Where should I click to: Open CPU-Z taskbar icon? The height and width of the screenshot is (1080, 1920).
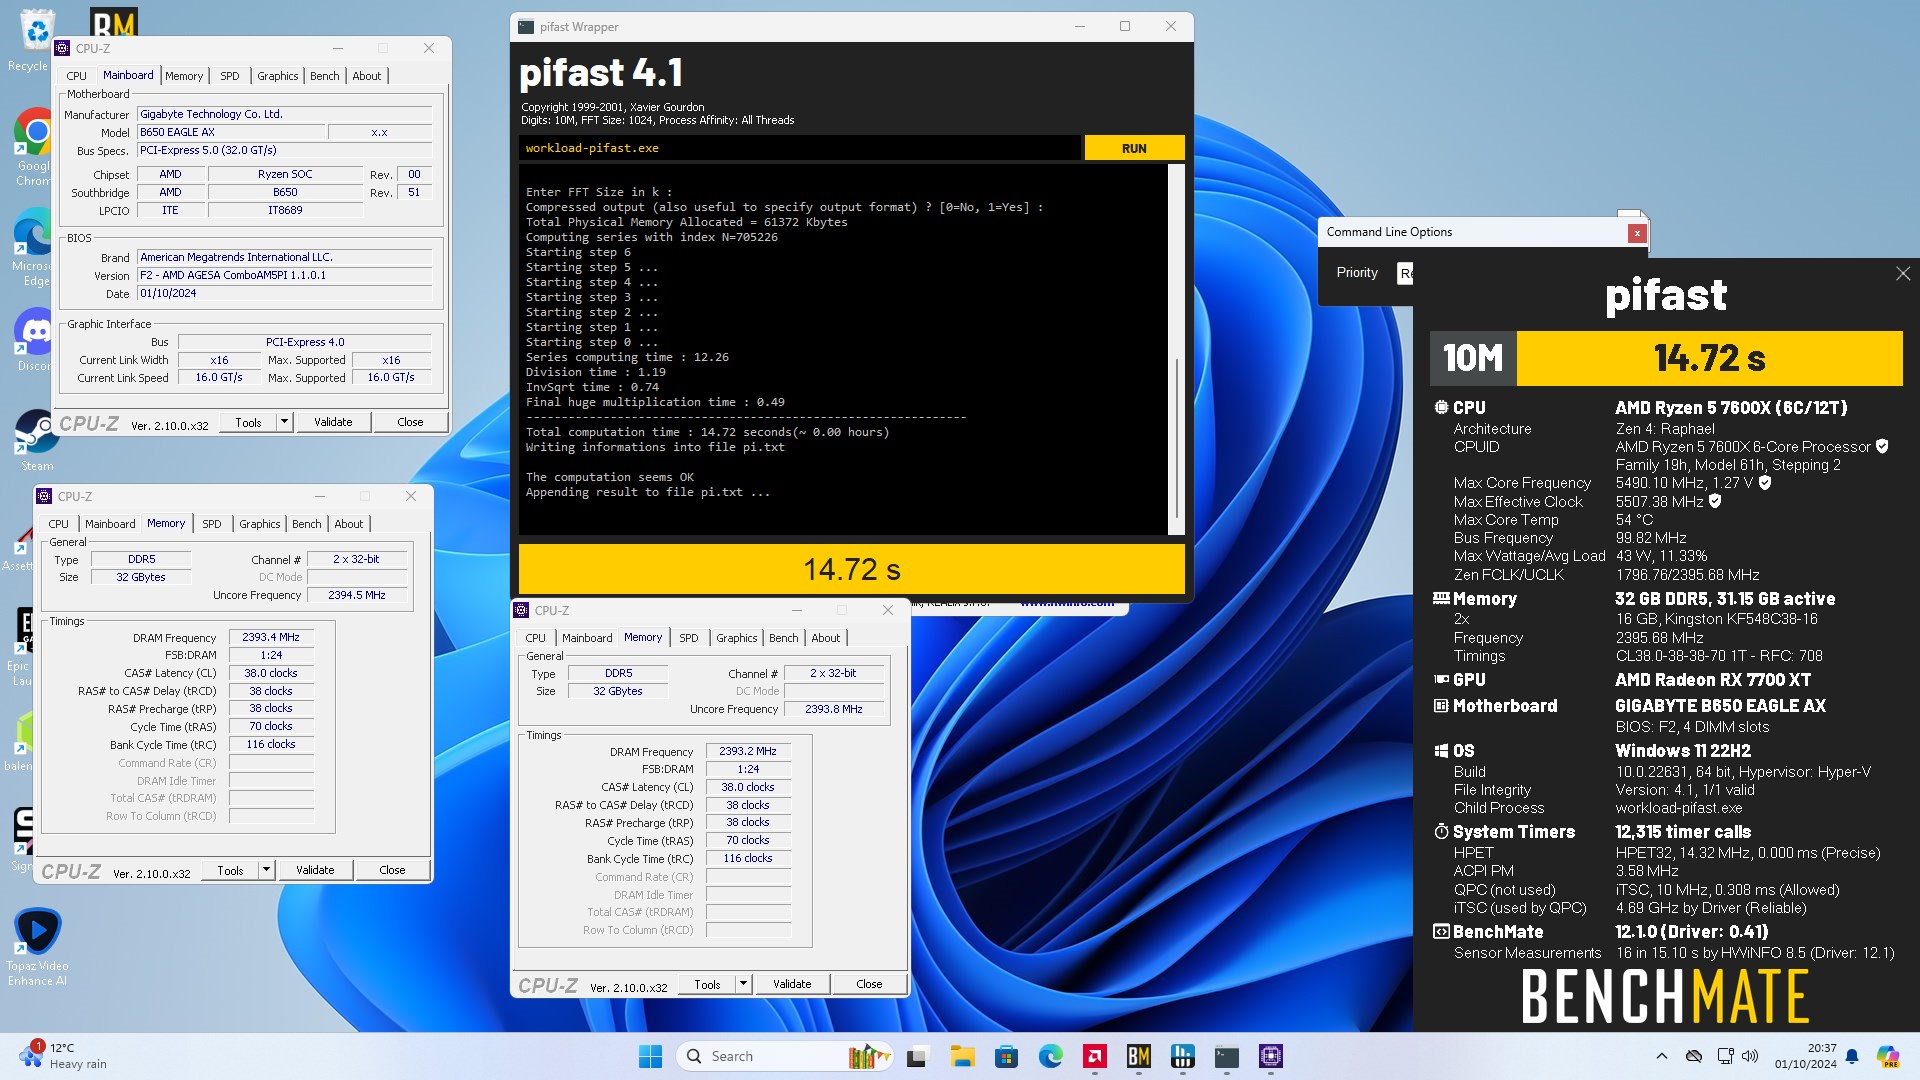(1271, 1056)
